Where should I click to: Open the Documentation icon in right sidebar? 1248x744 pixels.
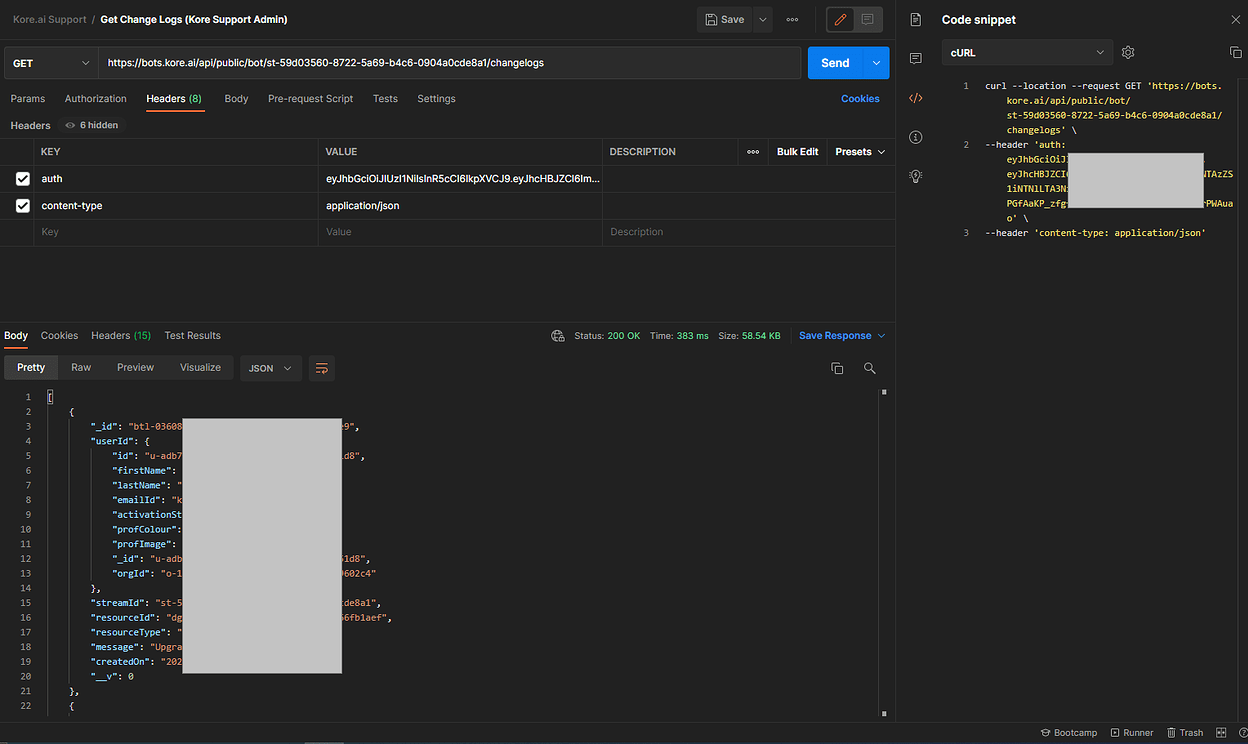coord(915,19)
